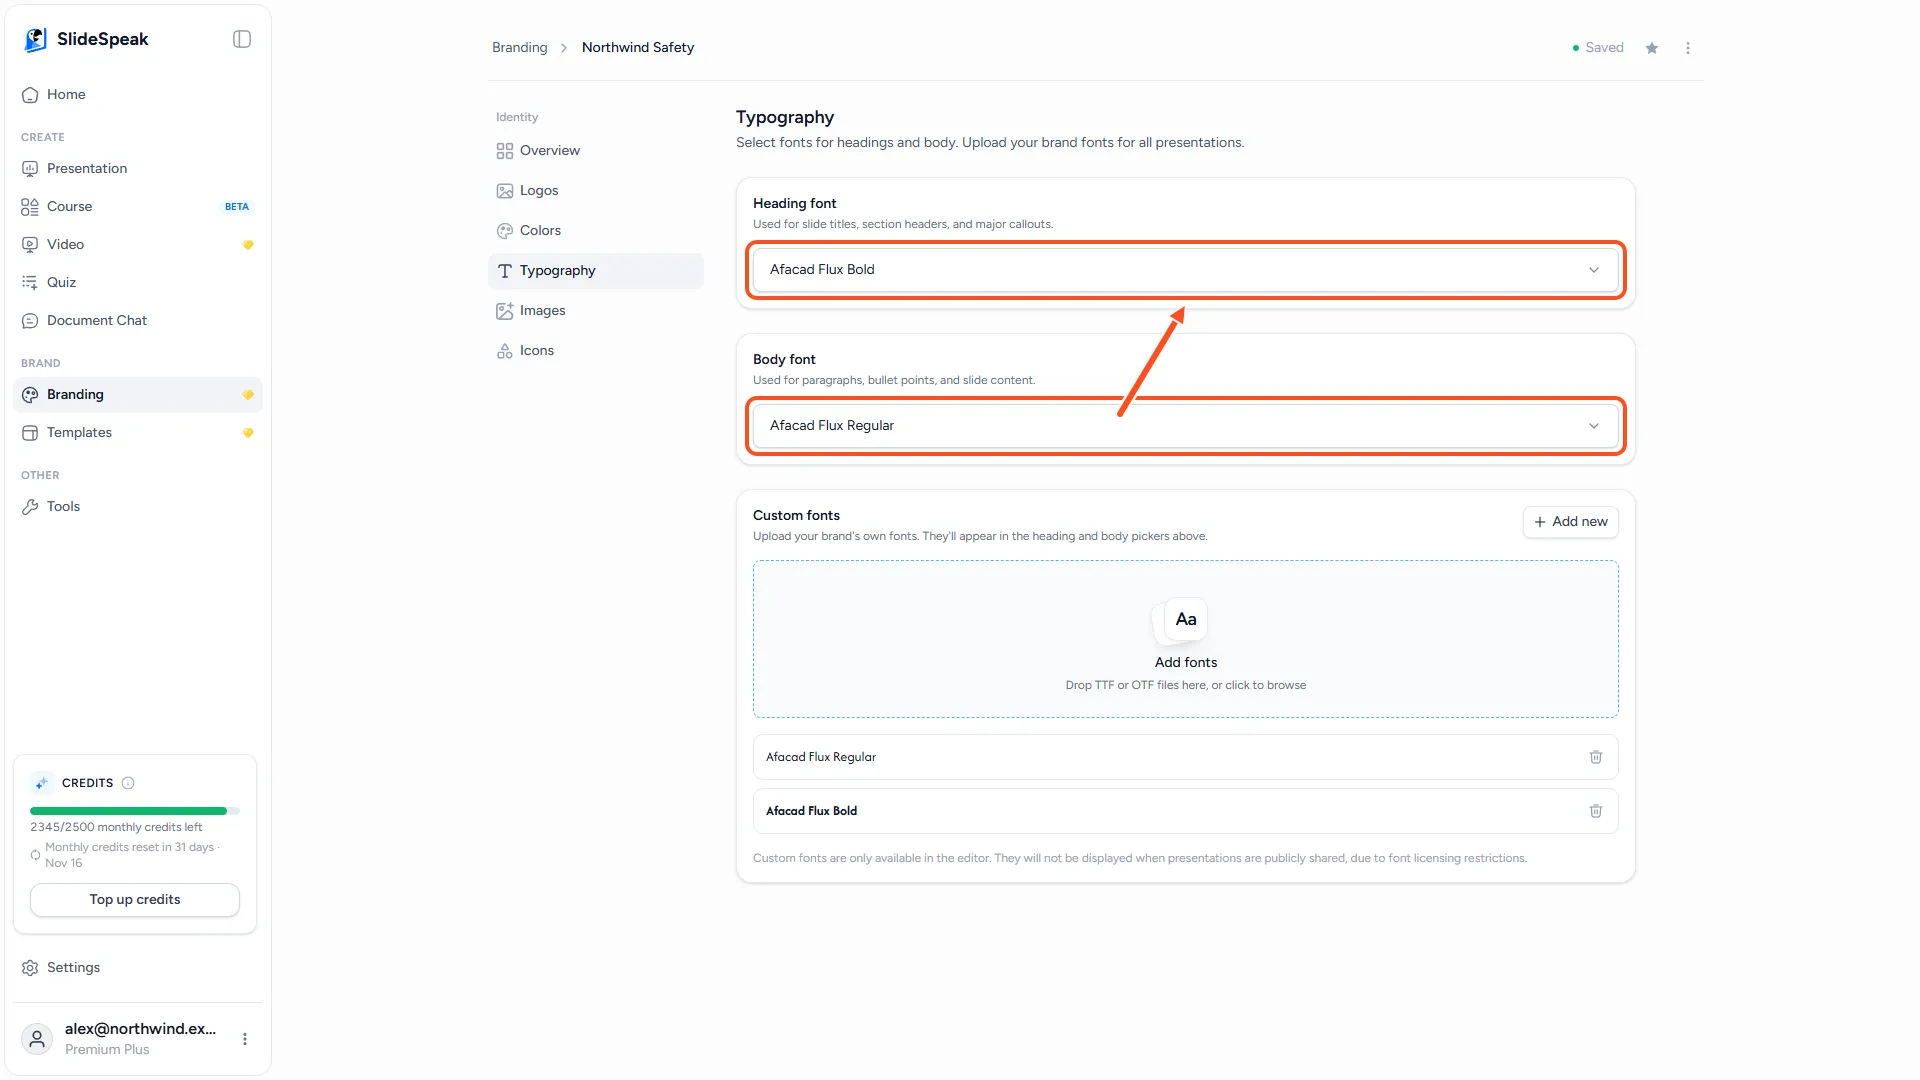Open Templates in the sidebar
This screenshot has height=1080, width=1920.
(x=138, y=432)
